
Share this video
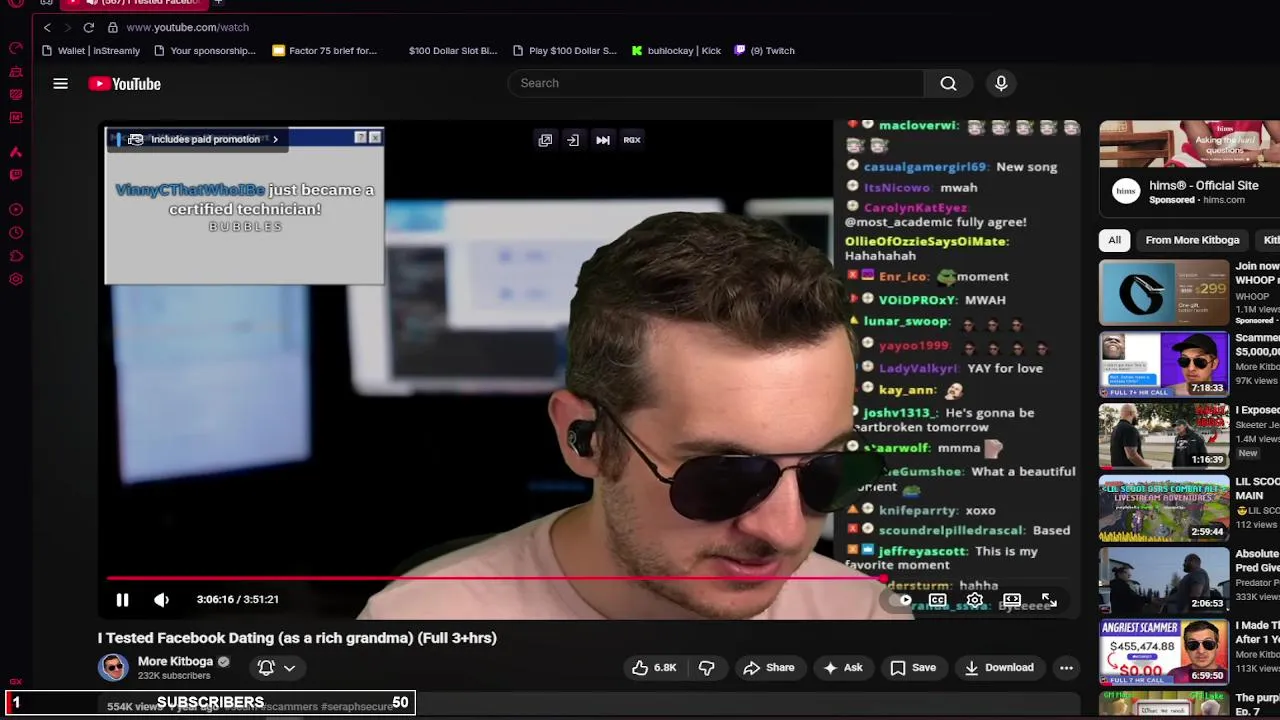(x=768, y=667)
